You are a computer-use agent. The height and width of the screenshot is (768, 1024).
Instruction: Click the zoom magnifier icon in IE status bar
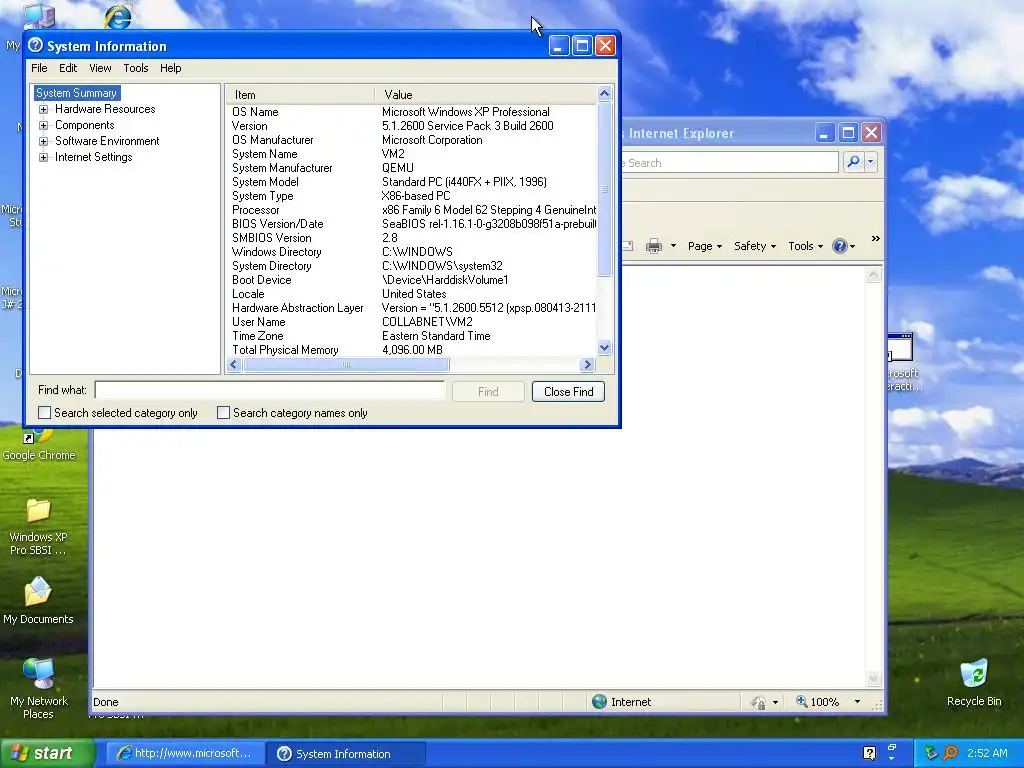tap(801, 701)
